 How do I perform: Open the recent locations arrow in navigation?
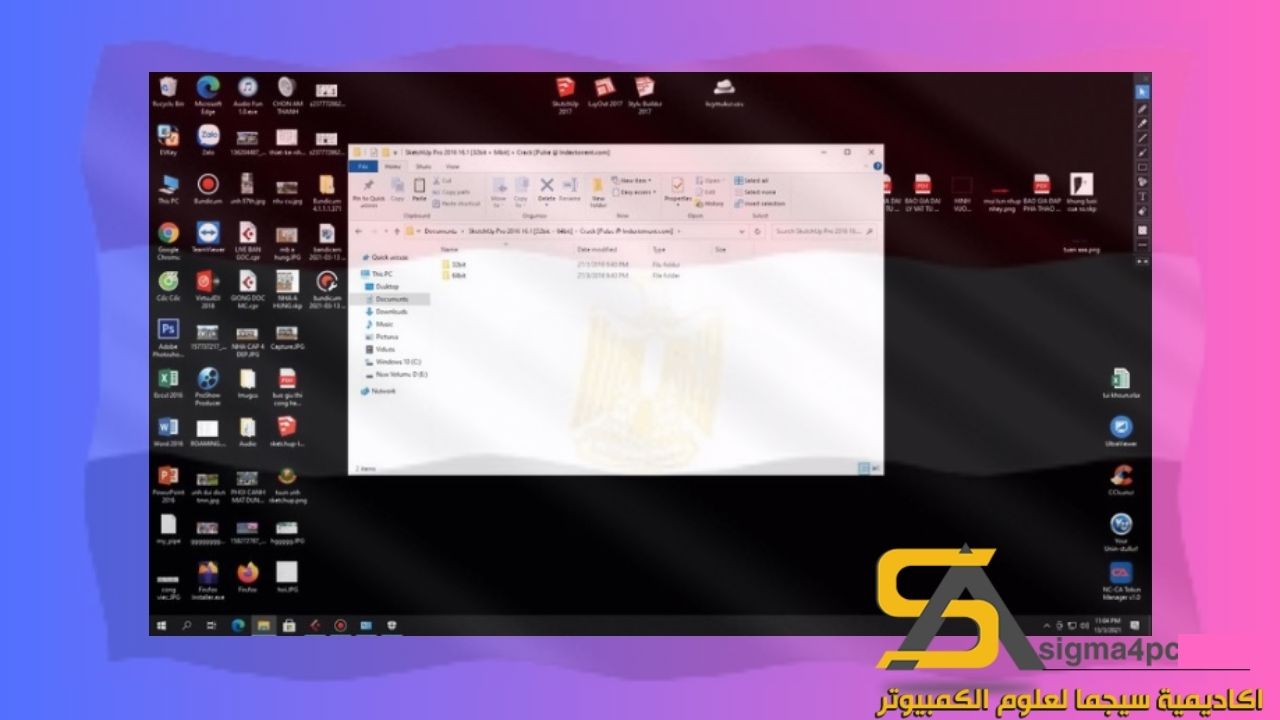pos(384,231)
